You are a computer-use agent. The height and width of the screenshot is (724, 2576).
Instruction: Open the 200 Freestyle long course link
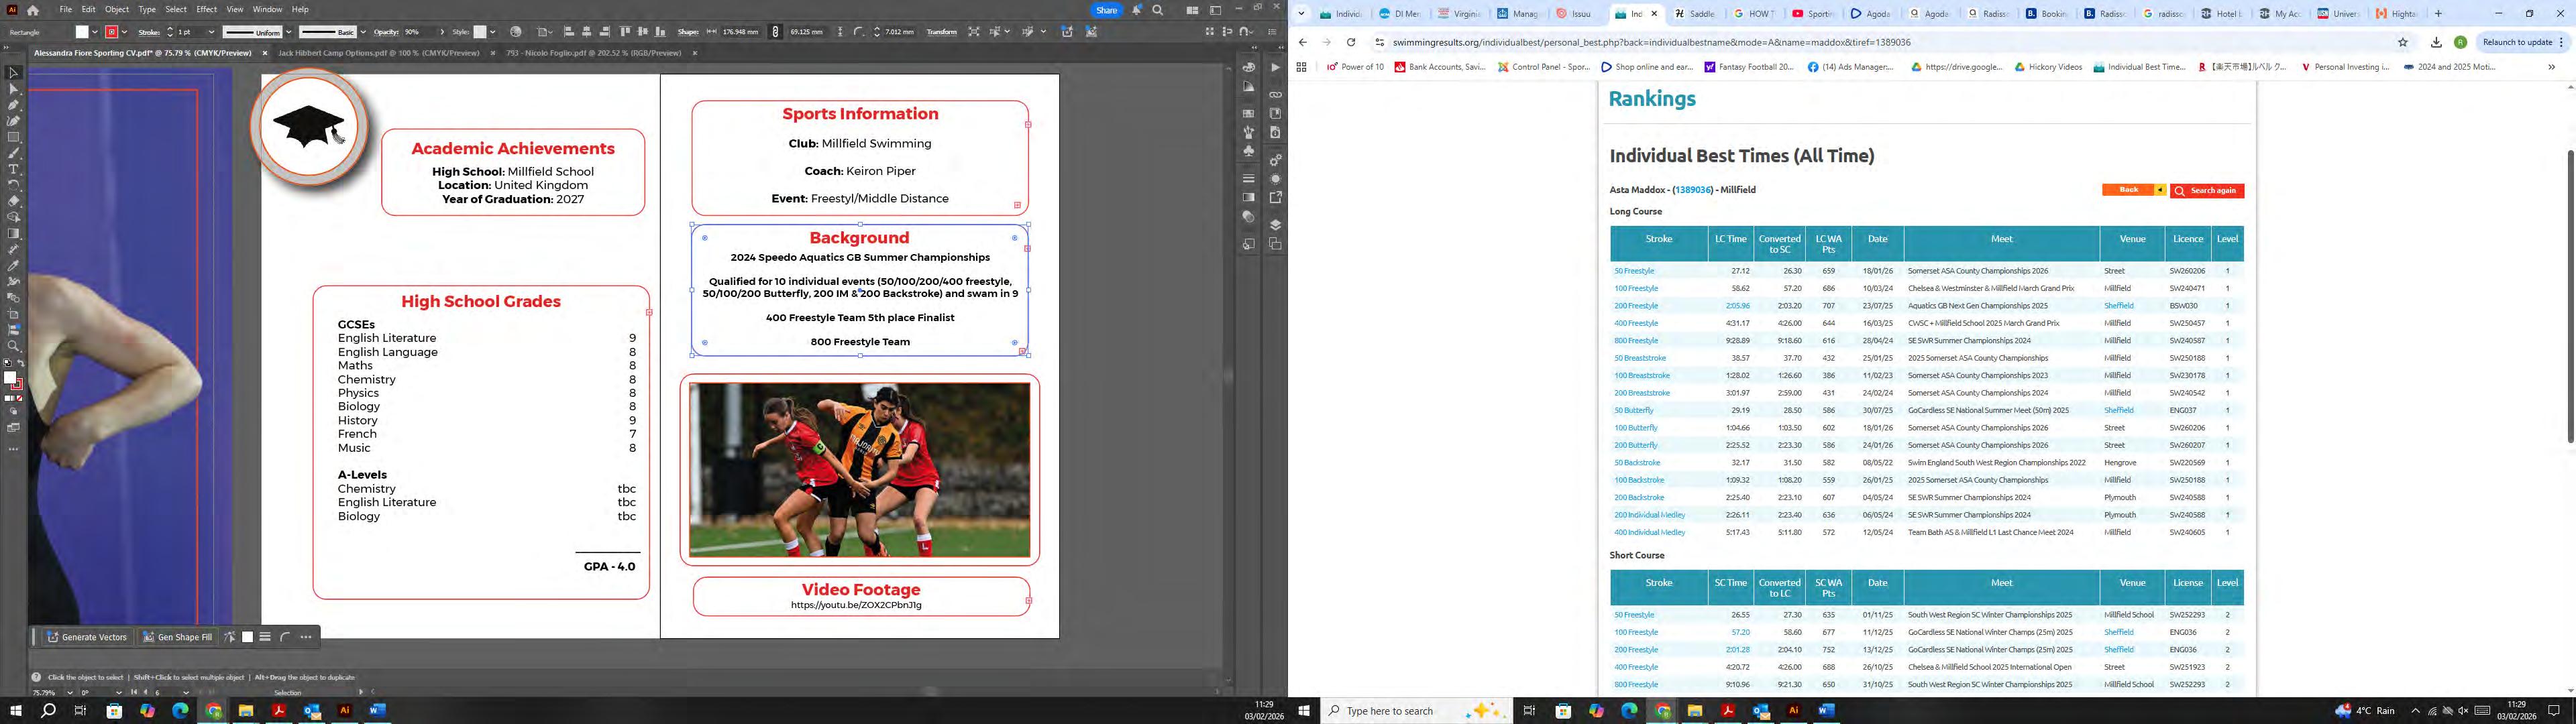point(1635,306)
